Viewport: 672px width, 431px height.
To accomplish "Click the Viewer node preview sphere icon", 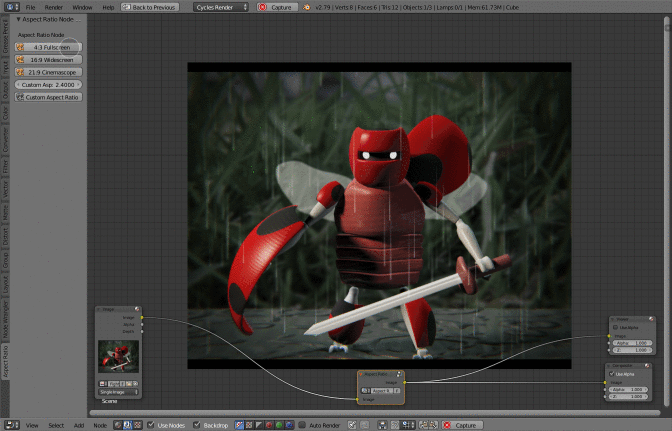I will 651,319.
